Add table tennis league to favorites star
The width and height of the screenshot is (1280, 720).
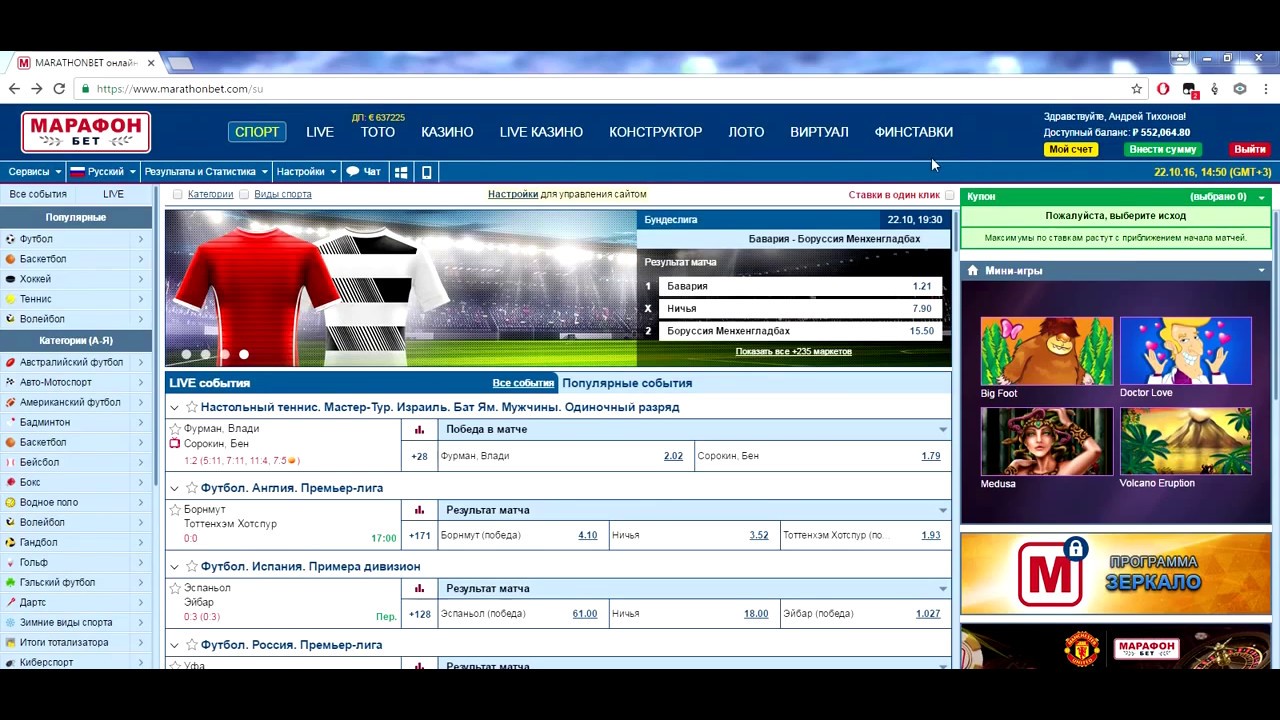point(191,407)
